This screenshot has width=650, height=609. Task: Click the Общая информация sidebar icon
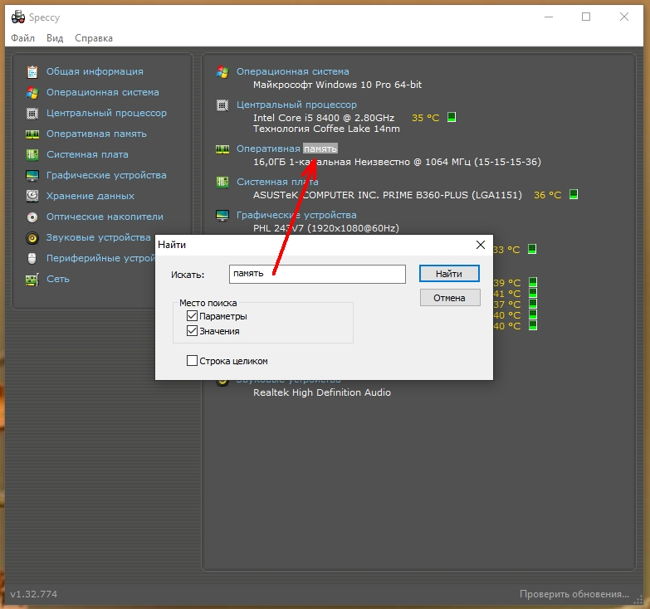32,72
